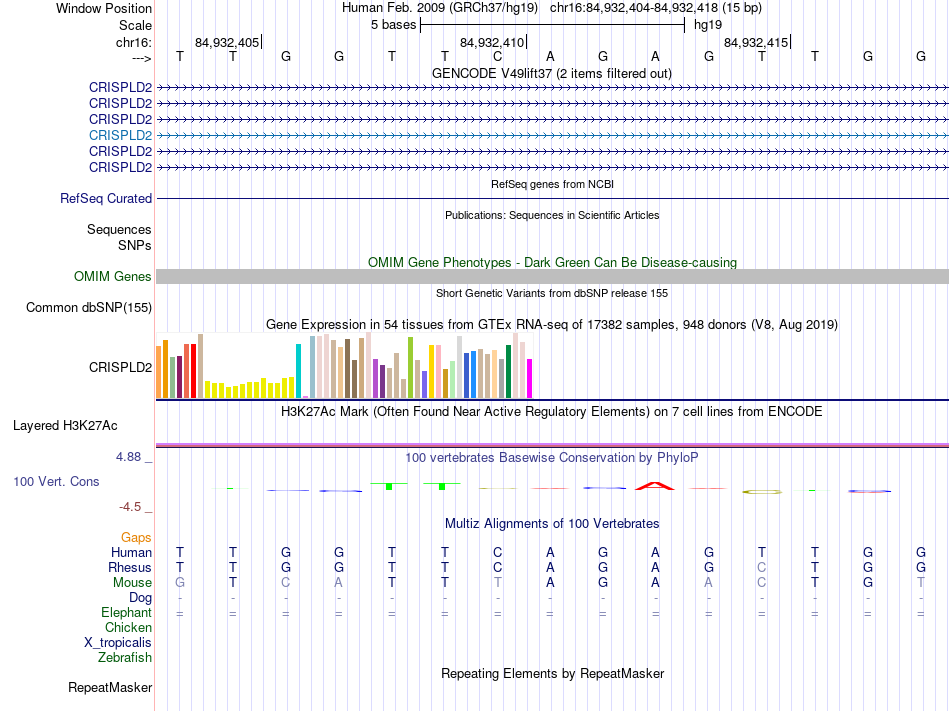This screenshot has width=950, height=711.
Task: Click the Layered H3K27Ac track label
Action: 65,425
